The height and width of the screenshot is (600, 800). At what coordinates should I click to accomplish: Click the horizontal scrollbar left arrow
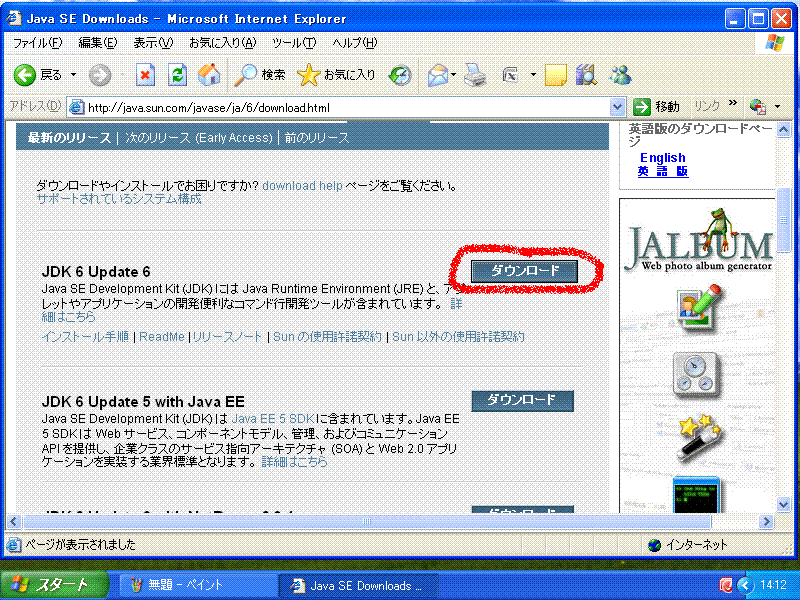(x=14, y=521)
